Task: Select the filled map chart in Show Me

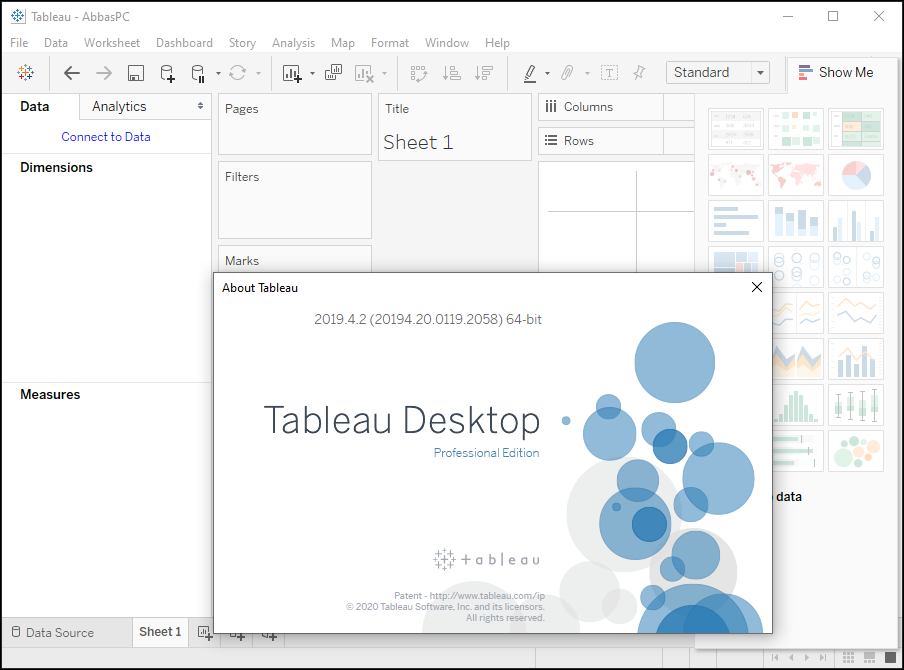Action: [x=796, y=175]
